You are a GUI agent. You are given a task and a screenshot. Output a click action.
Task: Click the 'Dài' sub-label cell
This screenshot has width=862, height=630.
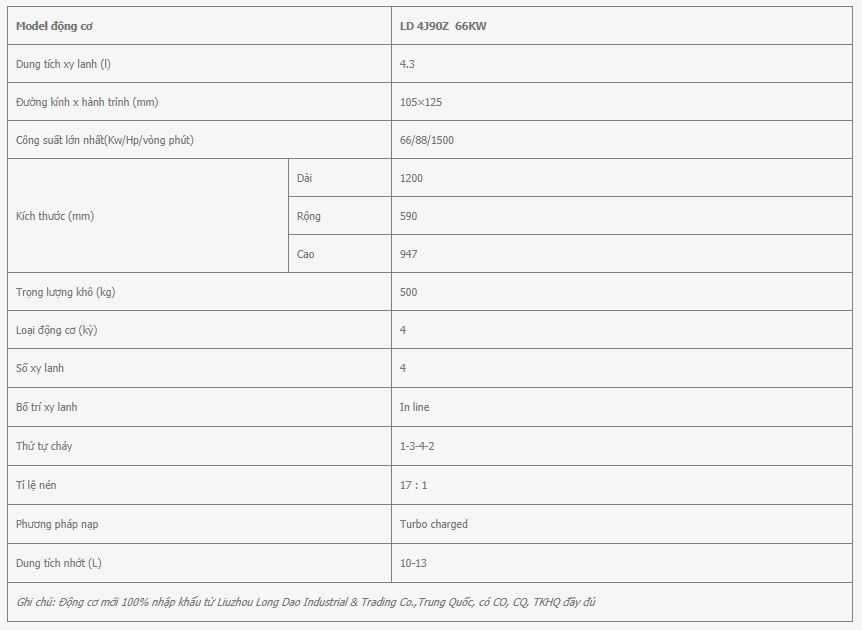340,178
